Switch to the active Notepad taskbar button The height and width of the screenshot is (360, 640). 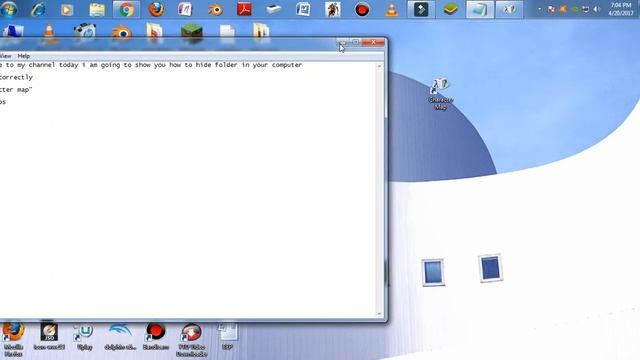480,9
